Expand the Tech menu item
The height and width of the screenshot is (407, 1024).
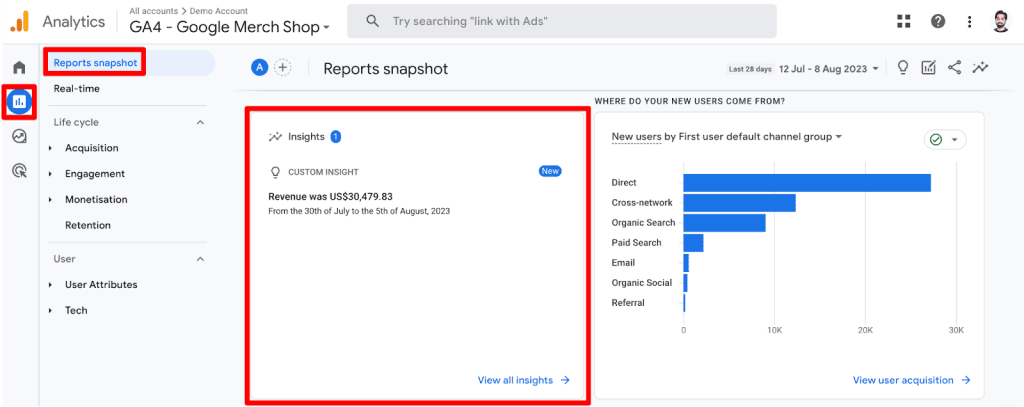pyautogui.click(x=50, y=310)
